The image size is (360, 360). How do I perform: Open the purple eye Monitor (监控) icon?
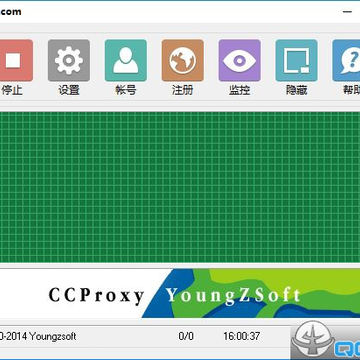pos(239,60)
